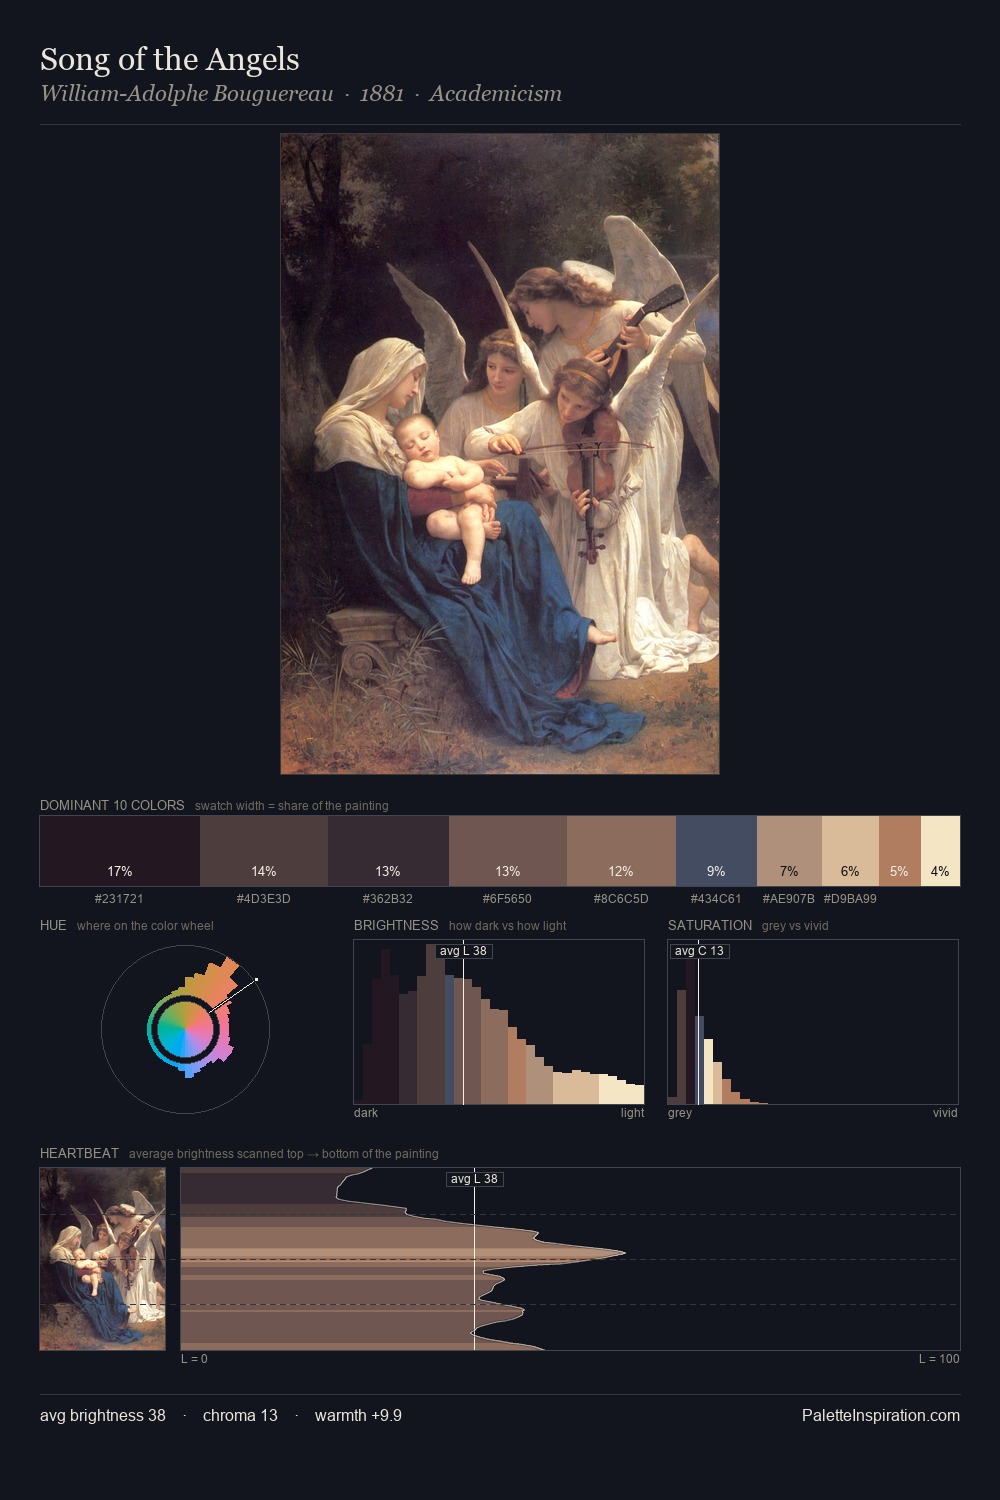
Task: Click the hex code #6F5650 label
Action: (x=507, y=899)
